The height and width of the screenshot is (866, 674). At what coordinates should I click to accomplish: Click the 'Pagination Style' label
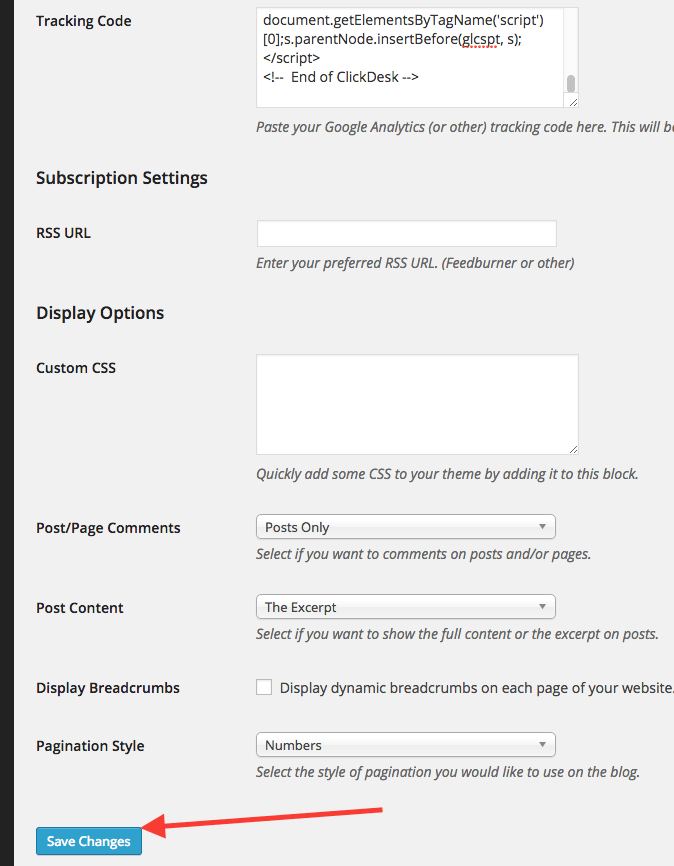tap(91, 746)
